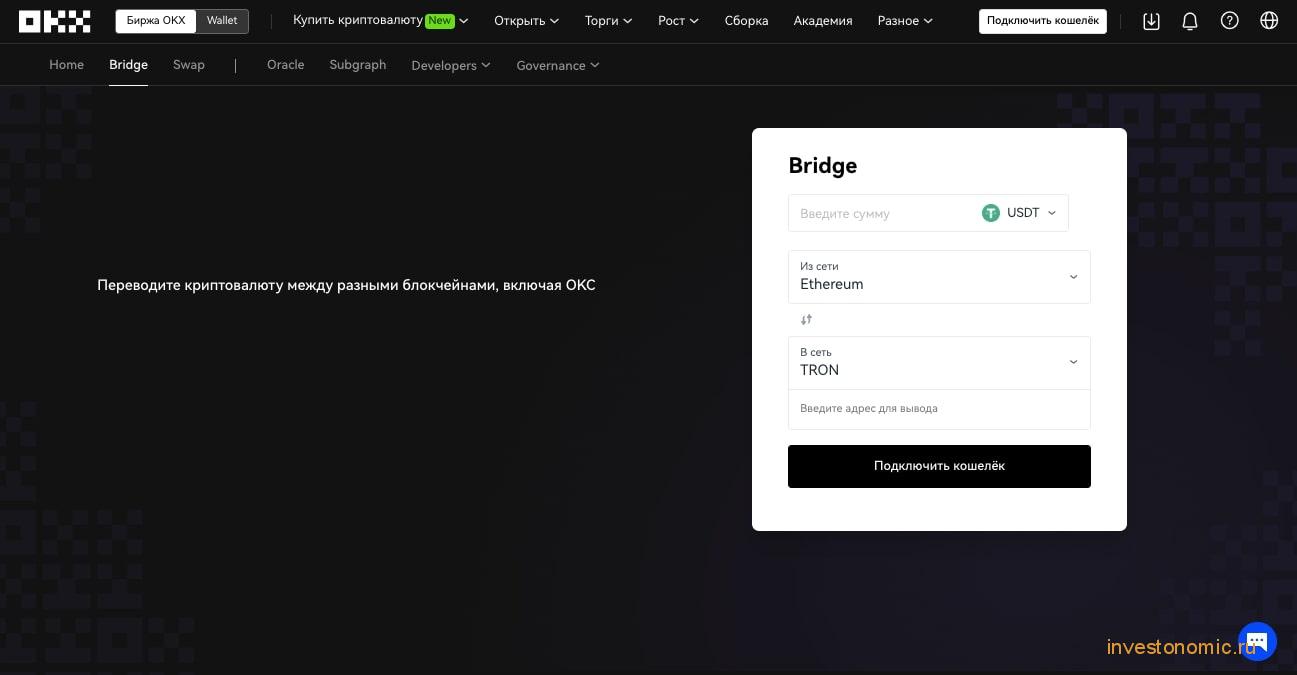The height and width of the screenshot is (675, 1297).
Task: Open the Governance dropdown
Action: [x=558, y=65]
